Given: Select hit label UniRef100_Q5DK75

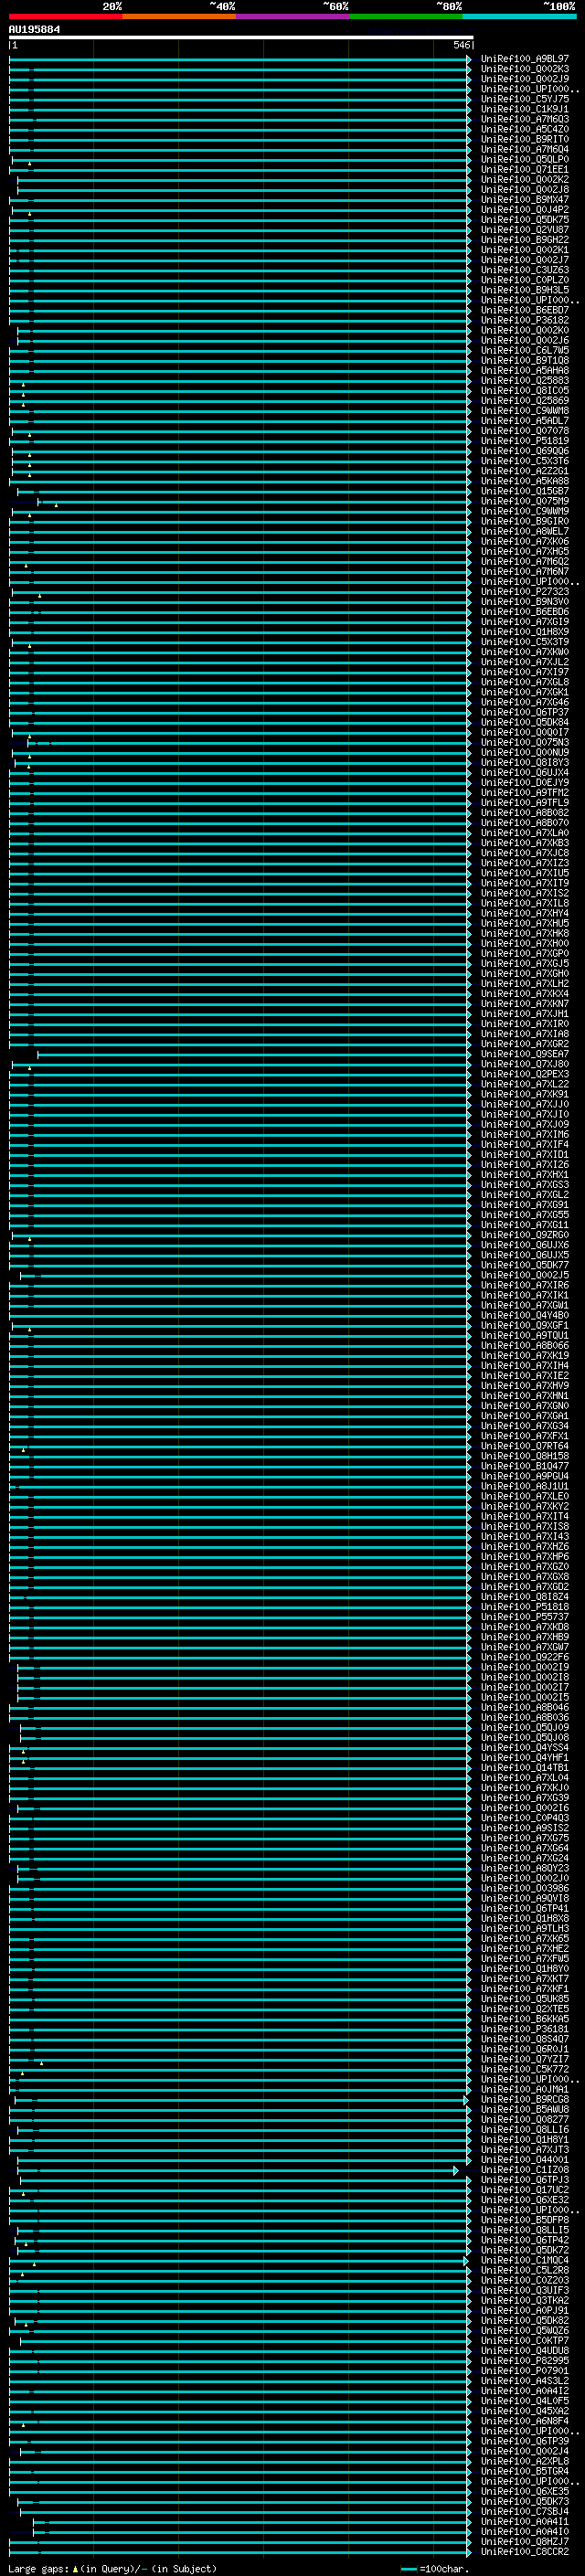Looking at the screenshot, I should coord(524,219).
